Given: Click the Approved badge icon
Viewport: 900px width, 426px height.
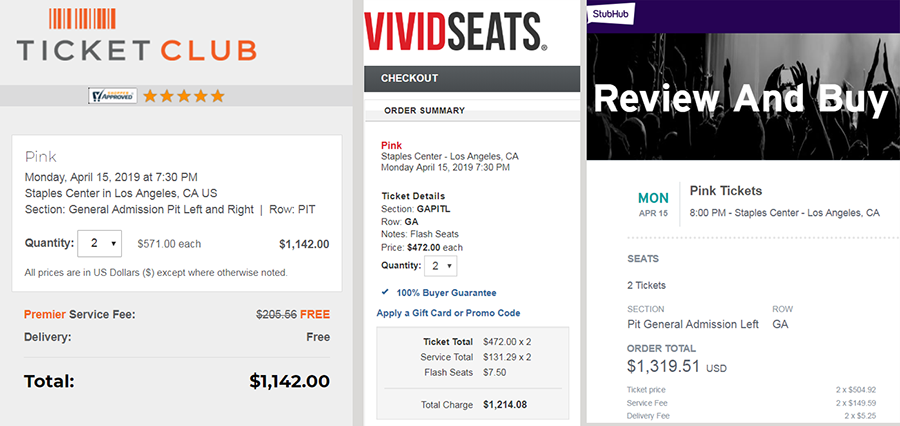Looking at the screenshot, I should coord(112,96).
